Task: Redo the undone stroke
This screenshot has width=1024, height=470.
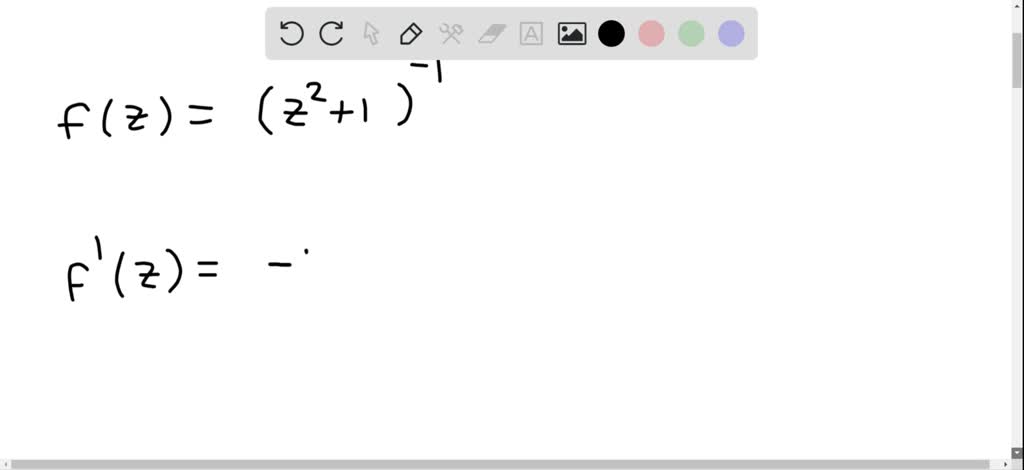Action: [x=331, y=33]
